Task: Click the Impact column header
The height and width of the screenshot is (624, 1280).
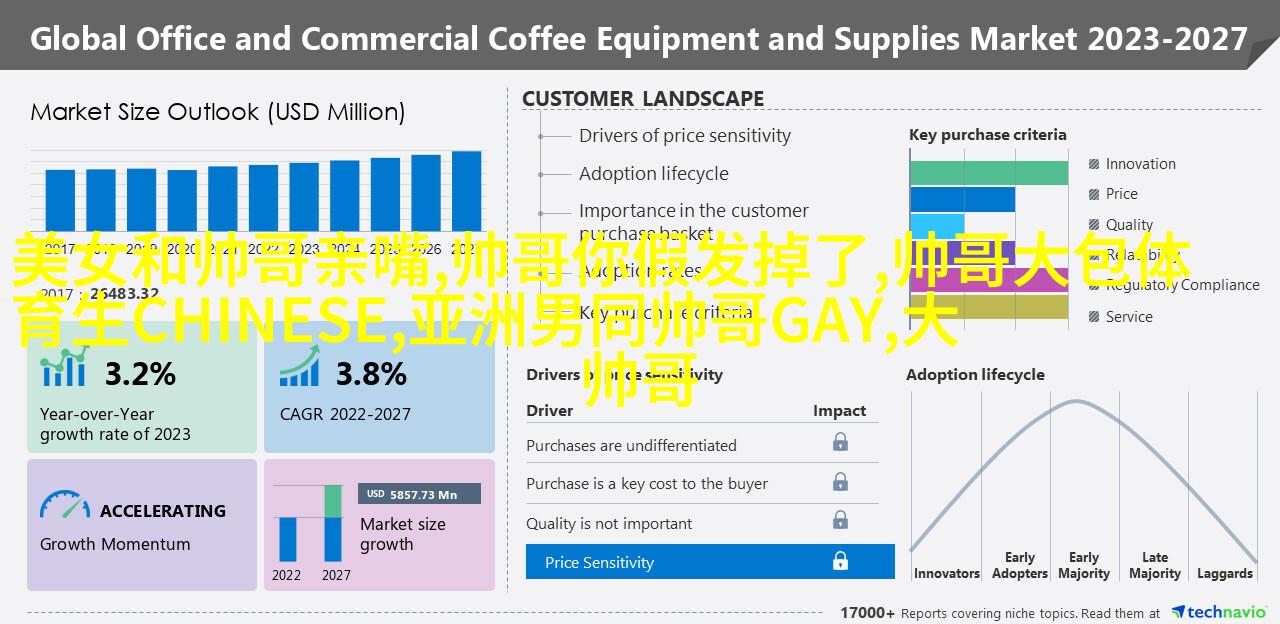Action: coord(839,411)
